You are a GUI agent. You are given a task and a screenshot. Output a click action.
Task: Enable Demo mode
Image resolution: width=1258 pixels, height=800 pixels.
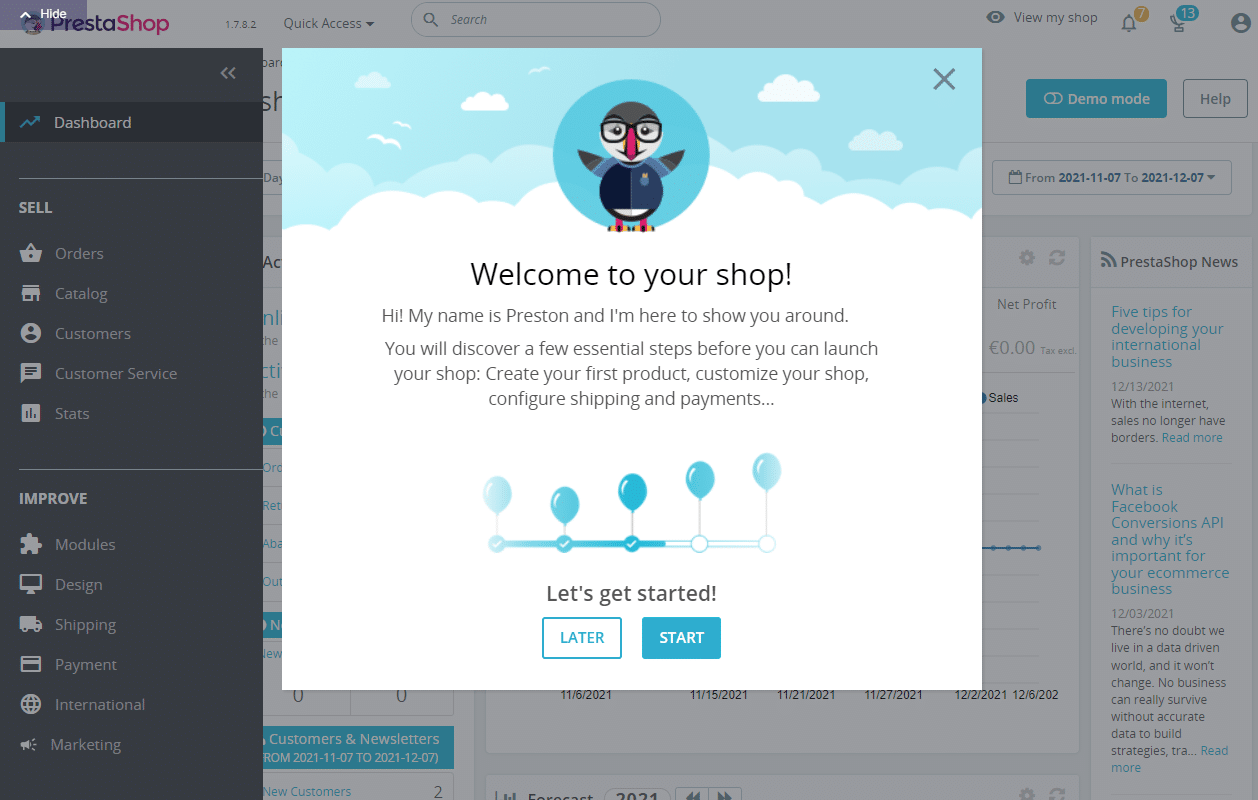[1096, 98]
